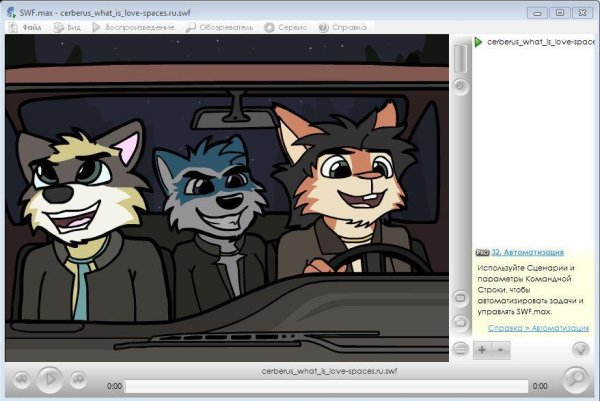Click the elapsed time 0:00 left of progress bar
Image resolution: width=600 pixels, height=401 pixels.
[x=114, y=386]
